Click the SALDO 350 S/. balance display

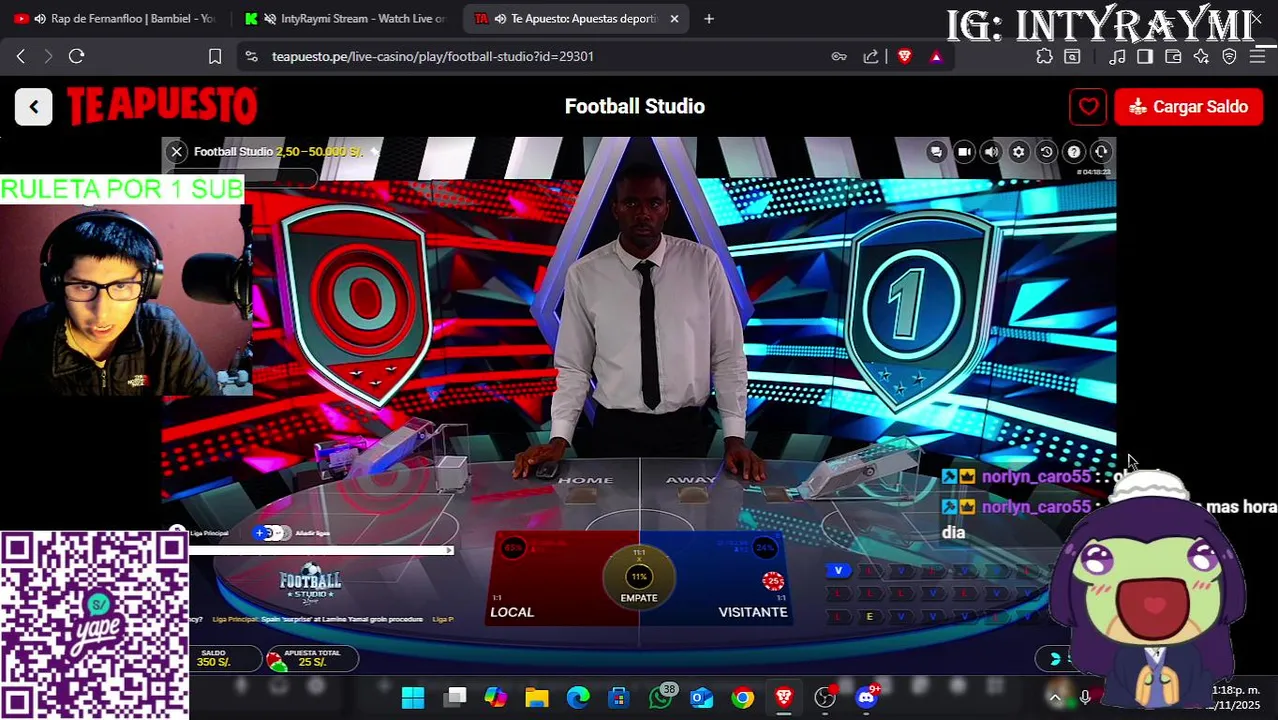(x=213, y=658)
